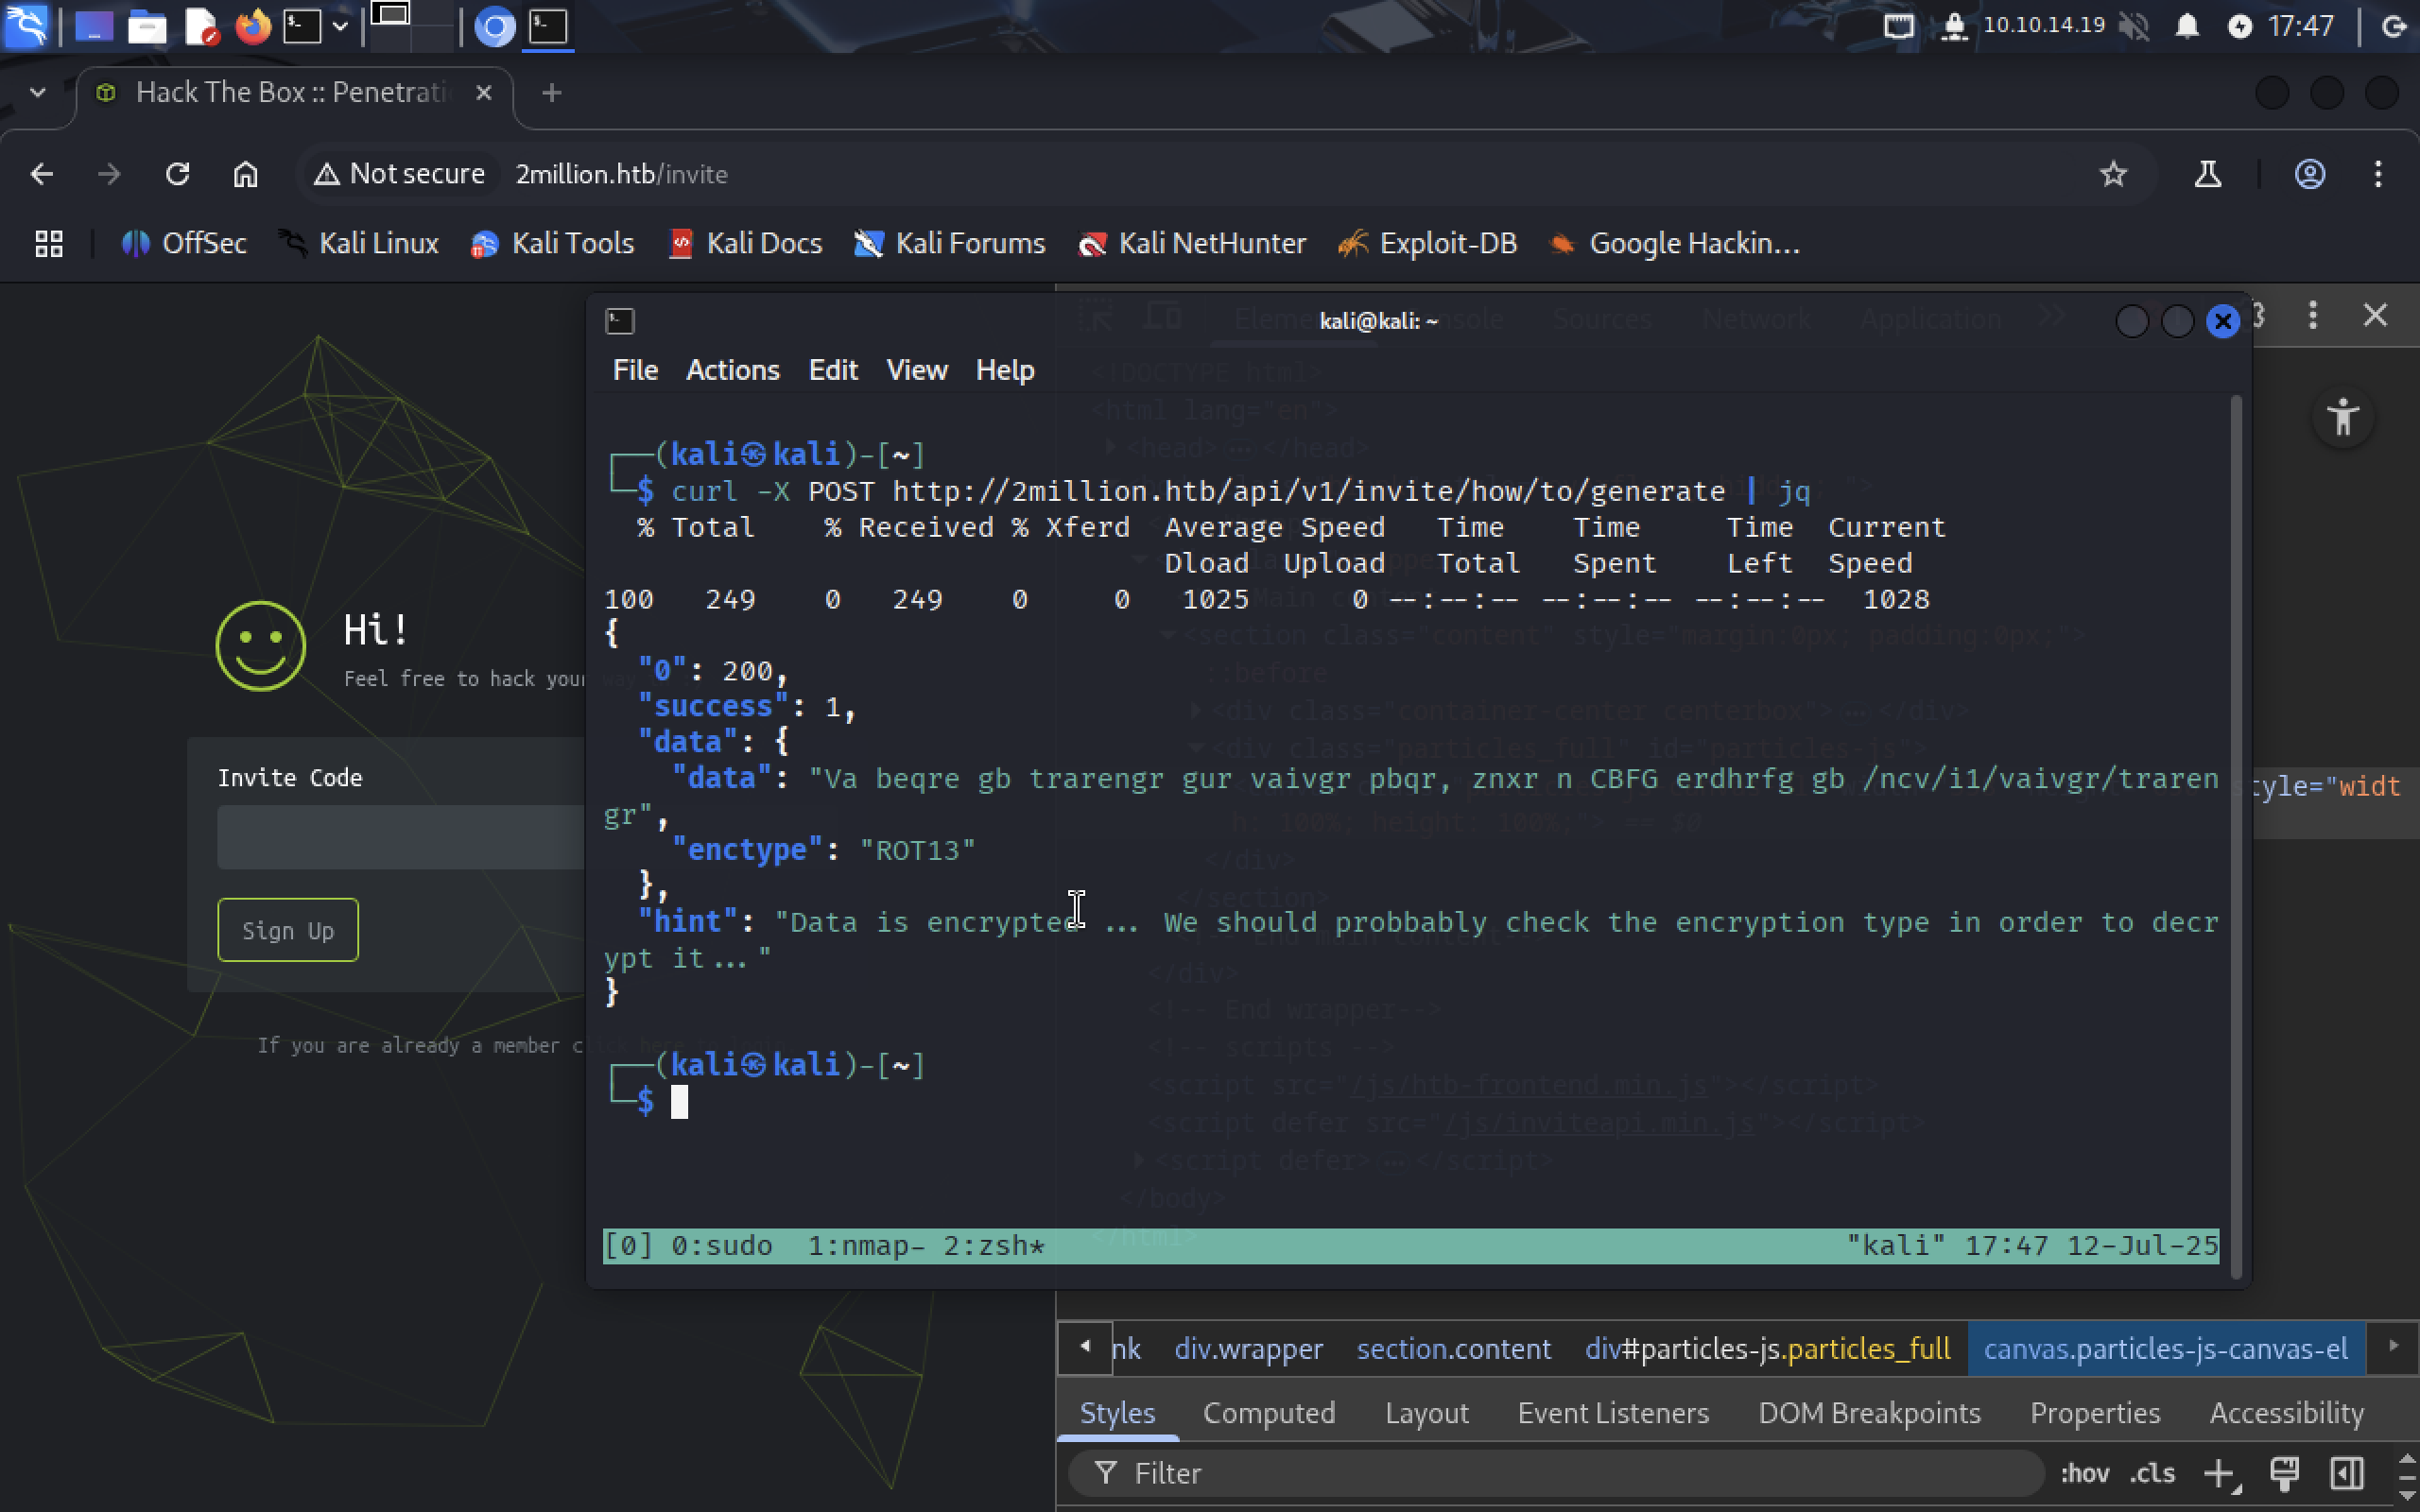Open the terminal View menu
Image resolution: width=2420 pixels, height=1512 pixels.
pos(916,370)
